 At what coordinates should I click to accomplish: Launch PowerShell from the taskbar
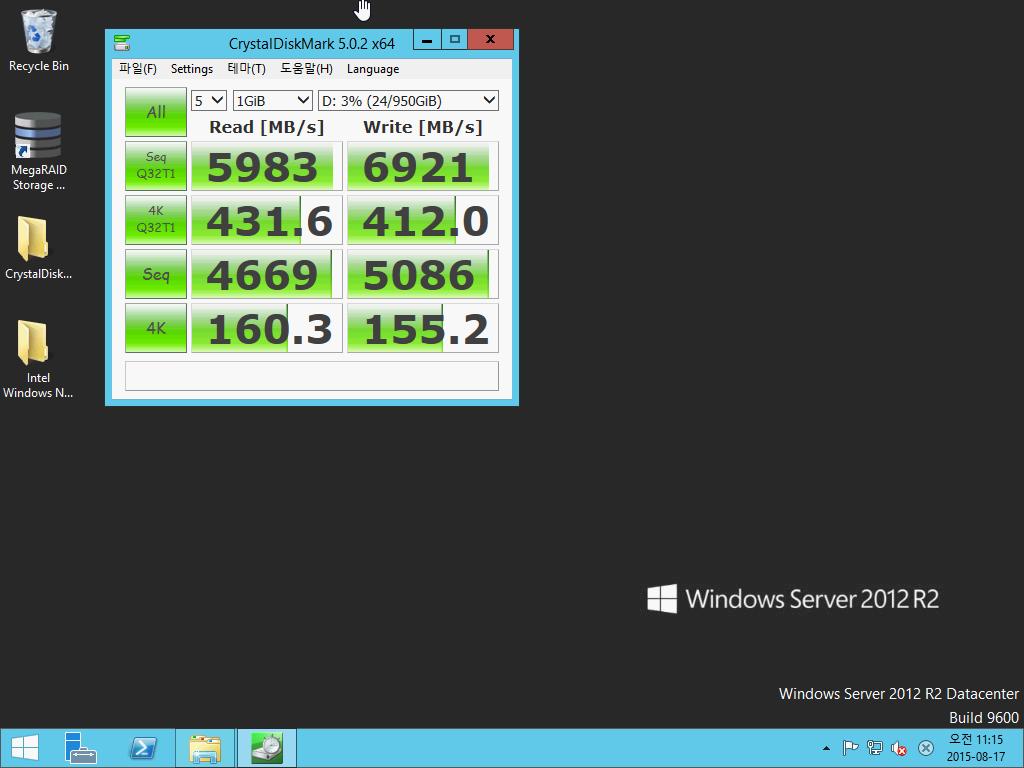(143, 748)
